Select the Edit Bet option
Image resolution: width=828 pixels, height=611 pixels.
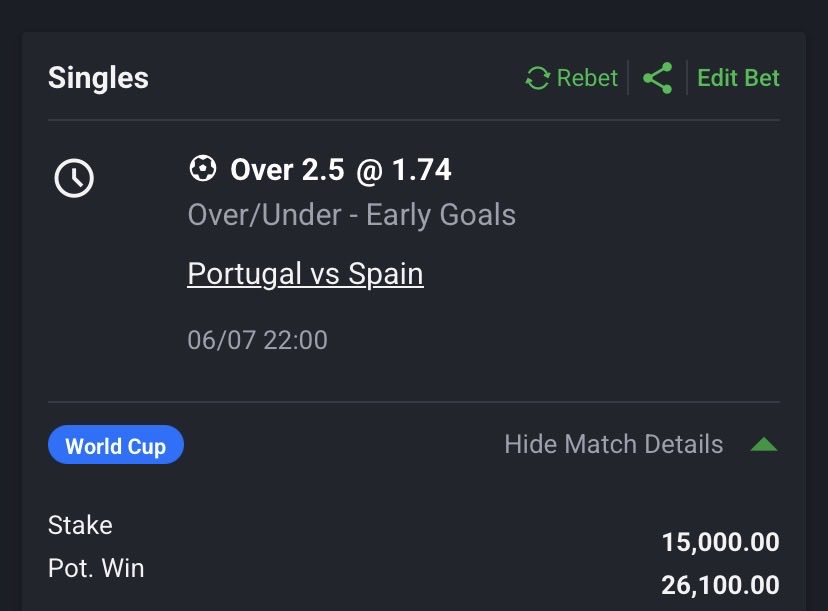click(x=738, y=78)
